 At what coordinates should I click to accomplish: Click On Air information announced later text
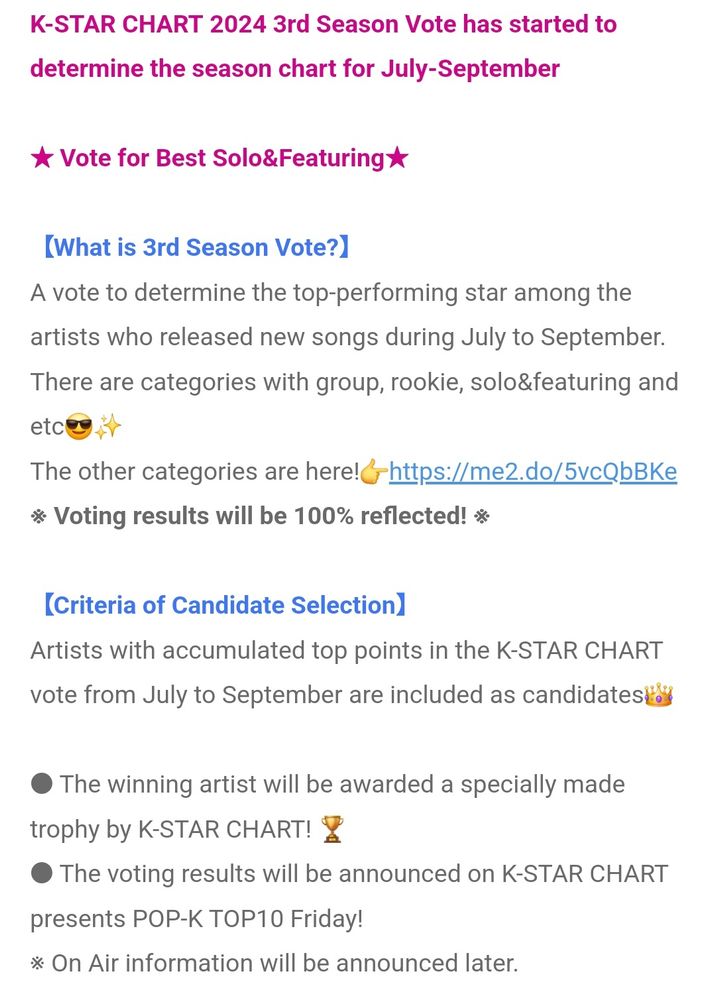coord(285,964)
